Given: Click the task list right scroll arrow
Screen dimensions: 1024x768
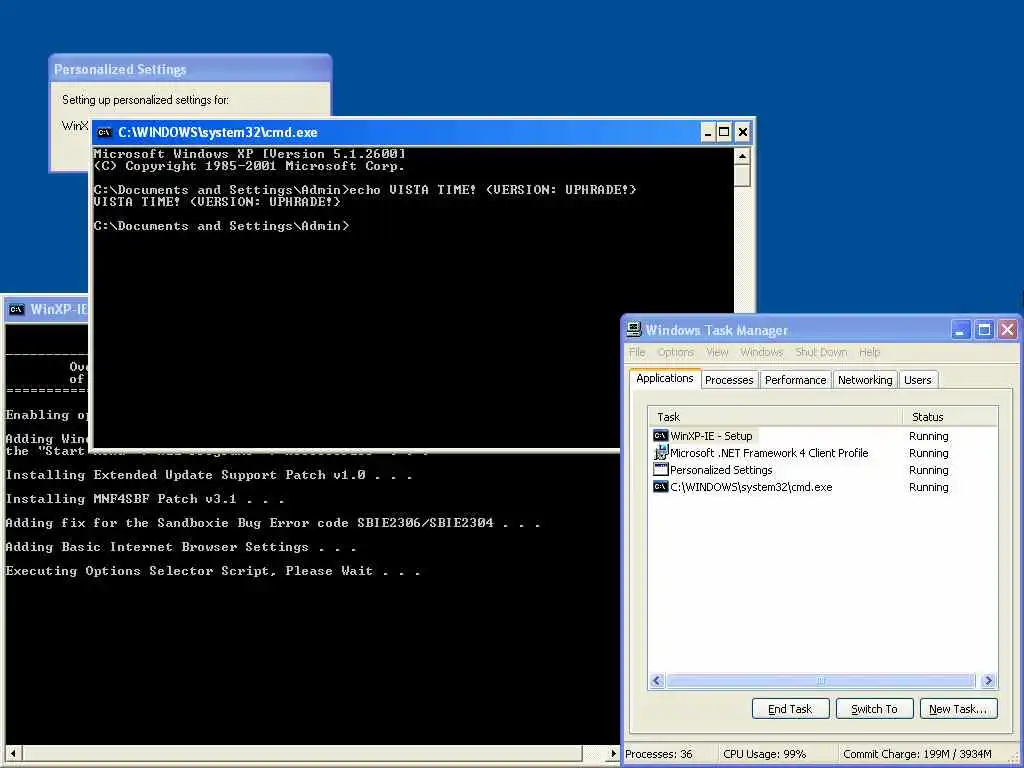Looking at the screenshot, I should point(988,681).
